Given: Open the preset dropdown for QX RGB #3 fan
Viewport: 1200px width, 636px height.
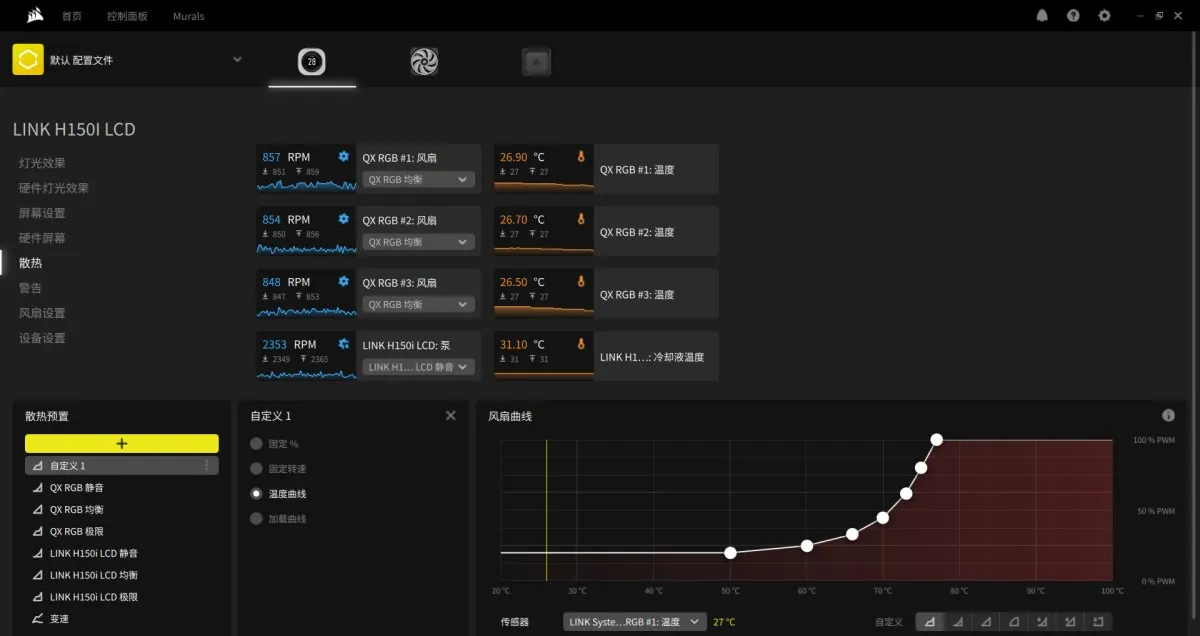Looking at the screenshot, I should click(418, 304).
